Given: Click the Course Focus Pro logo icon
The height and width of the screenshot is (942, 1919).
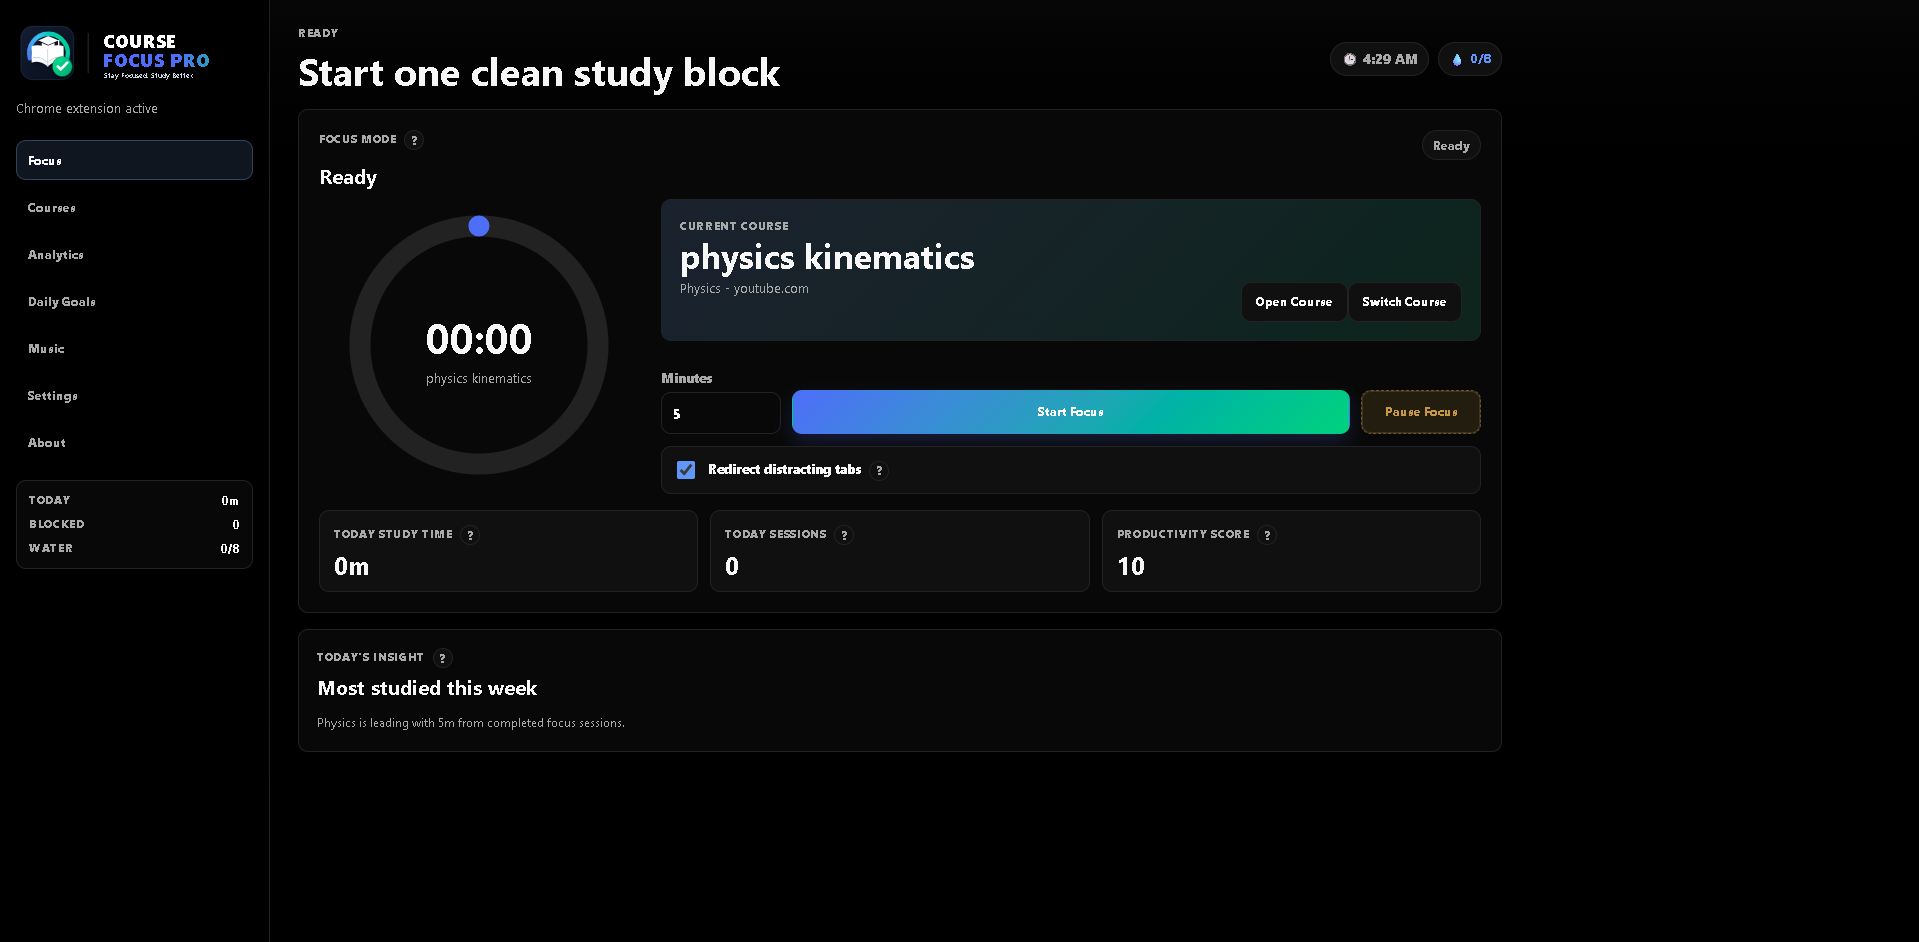Looking at the screenshot, I should (x=48, y=53).
